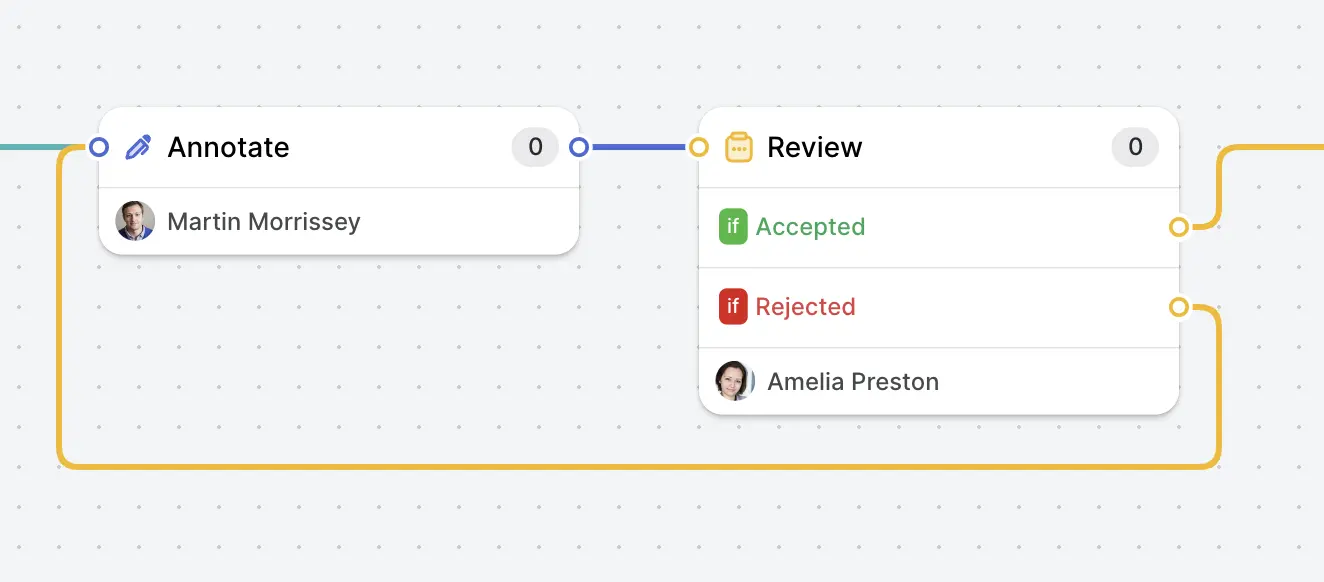Click the Review clipboard icon
This screenshot has height=582, width=1324.
coord(738,148)
